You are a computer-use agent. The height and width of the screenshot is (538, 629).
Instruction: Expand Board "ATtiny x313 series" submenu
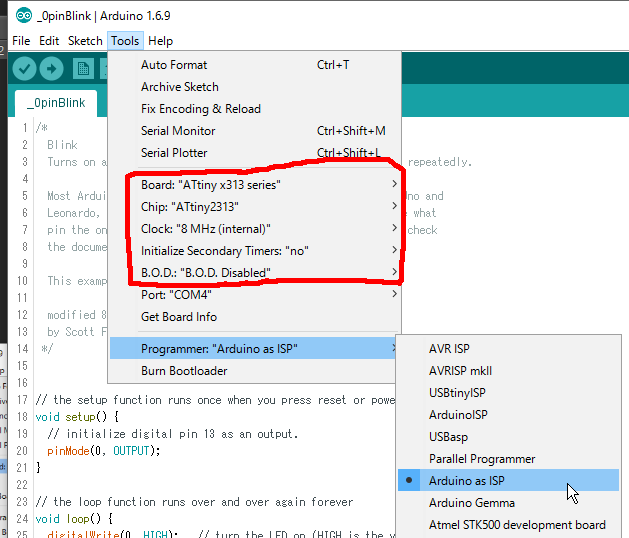click(255, 185)
